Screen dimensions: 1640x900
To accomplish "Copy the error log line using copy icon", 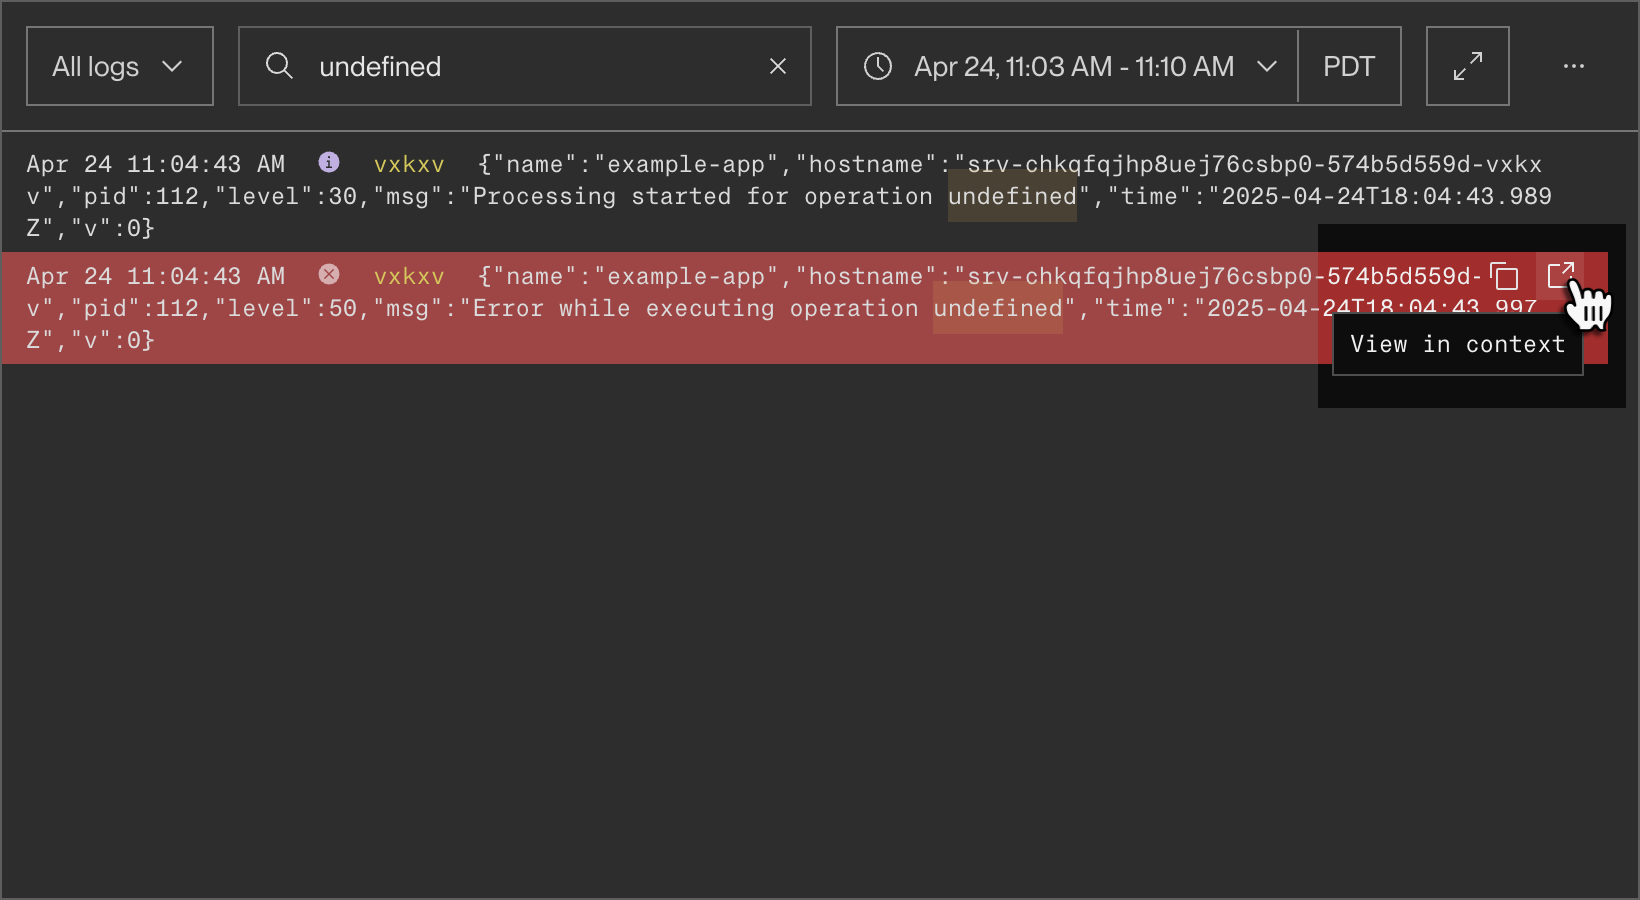I will click(1506, 276).
